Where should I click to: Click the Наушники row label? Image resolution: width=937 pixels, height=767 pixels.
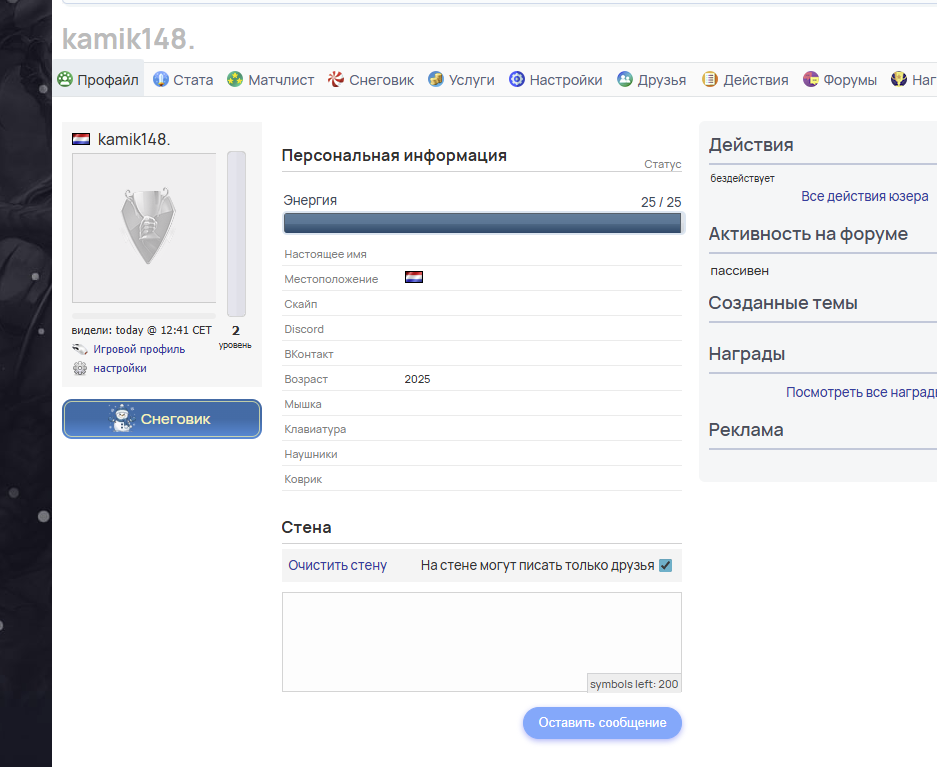[311, 455]
